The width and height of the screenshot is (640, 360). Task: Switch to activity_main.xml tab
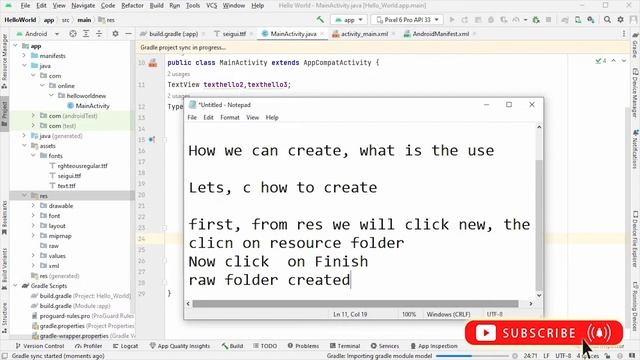pos(364,34)
